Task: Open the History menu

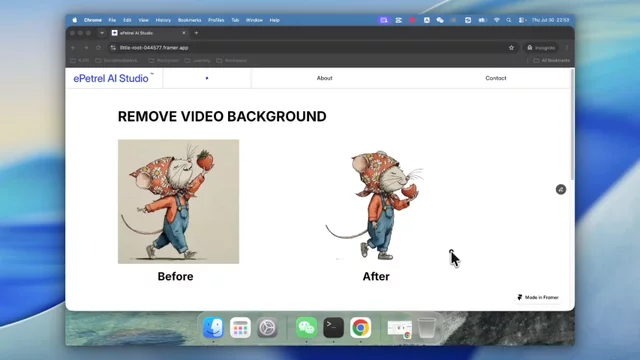Action: point(163,20)
